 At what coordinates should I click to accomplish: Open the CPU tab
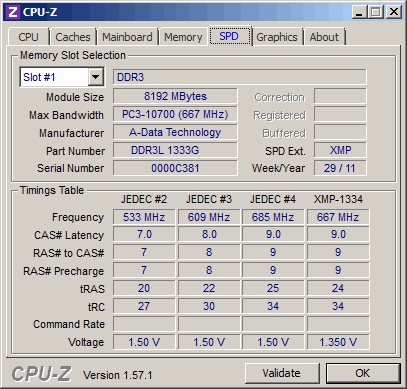click(28, 37)
